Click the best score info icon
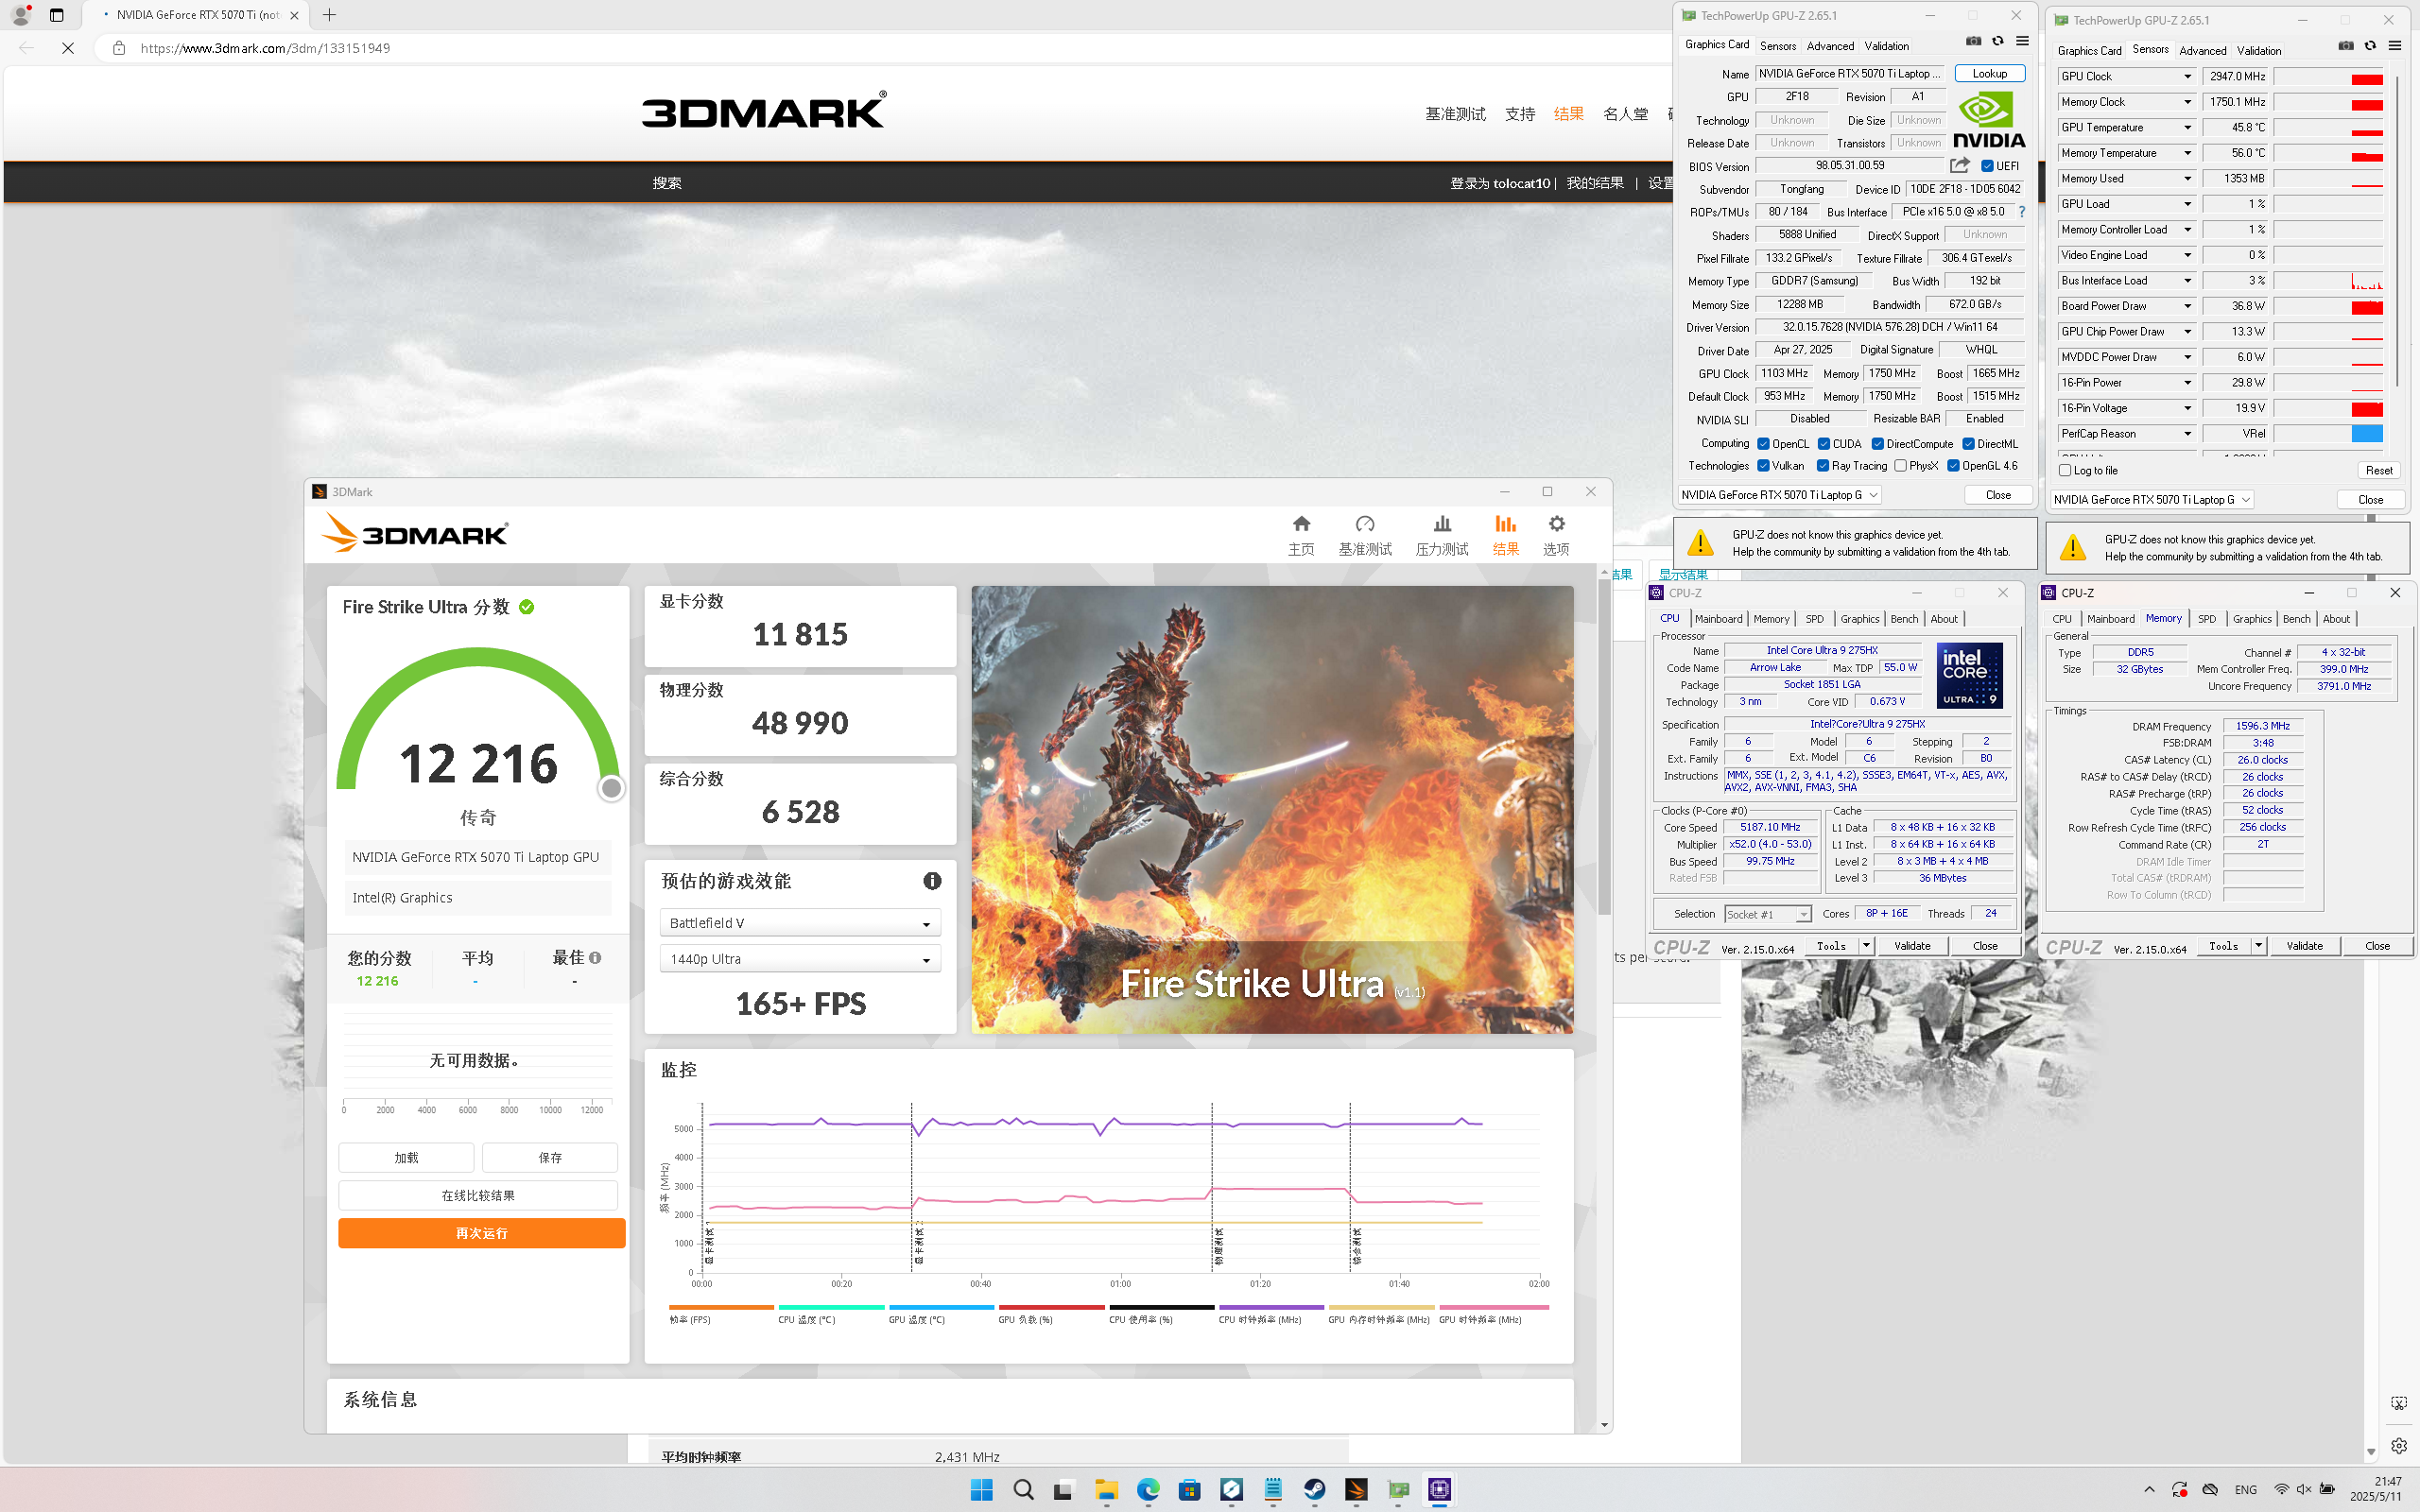Viewport: 2420px width, 1512px height. (x=596, y=957)
